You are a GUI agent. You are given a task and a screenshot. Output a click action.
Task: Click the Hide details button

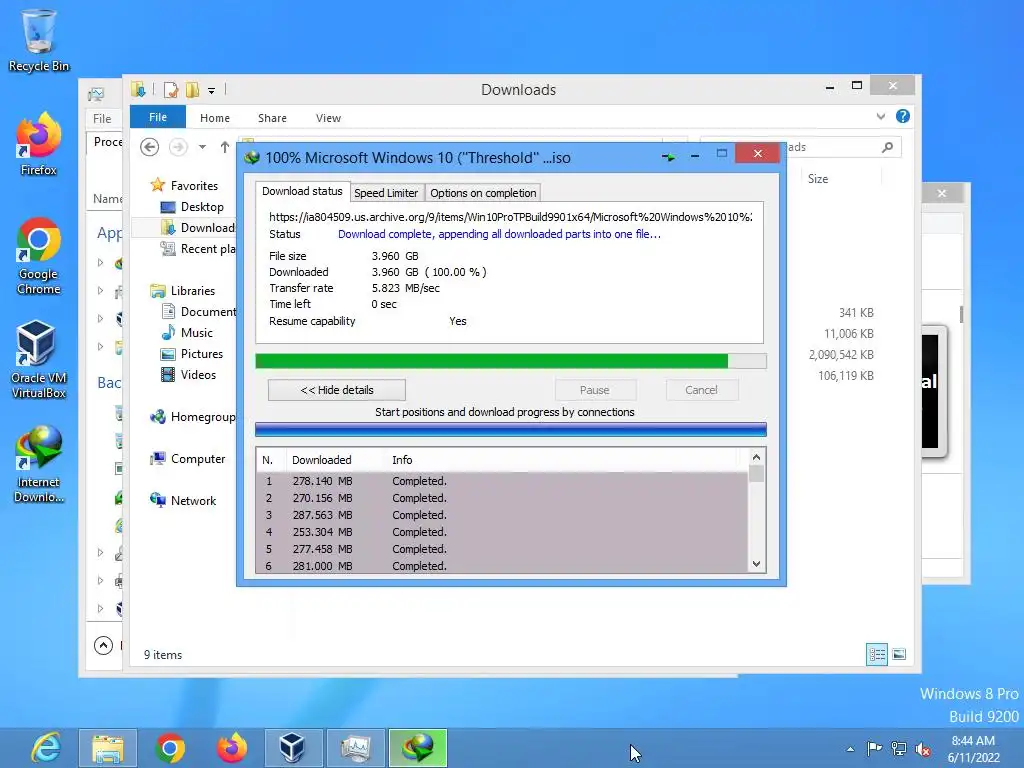coord(337,390)
